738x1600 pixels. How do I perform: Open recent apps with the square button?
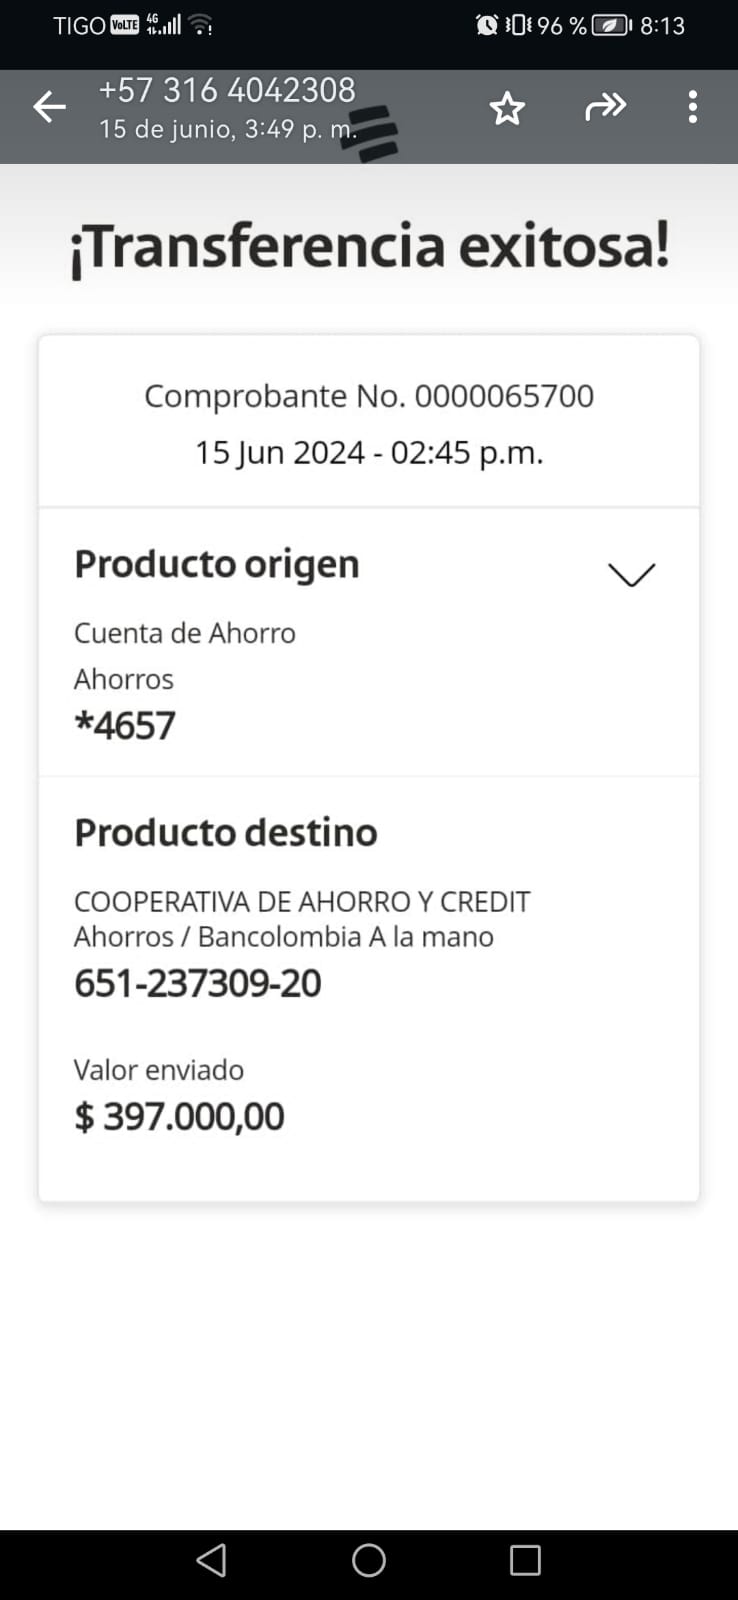[525, 1560]
